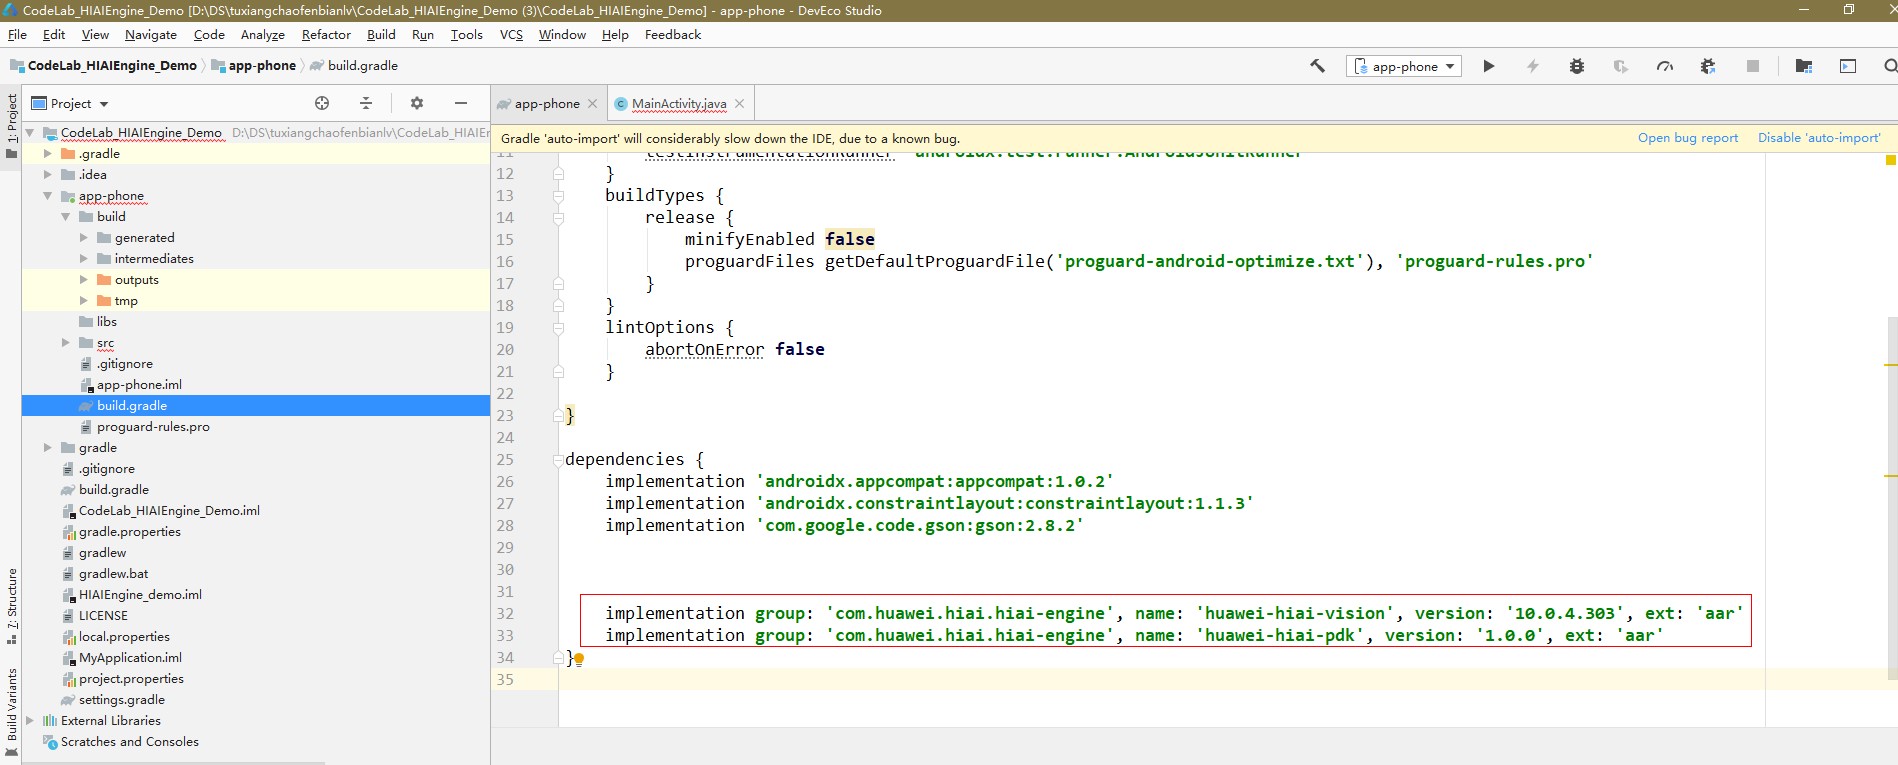
Task: Collapse the app-phone module folder
Action: coord(48,196)
